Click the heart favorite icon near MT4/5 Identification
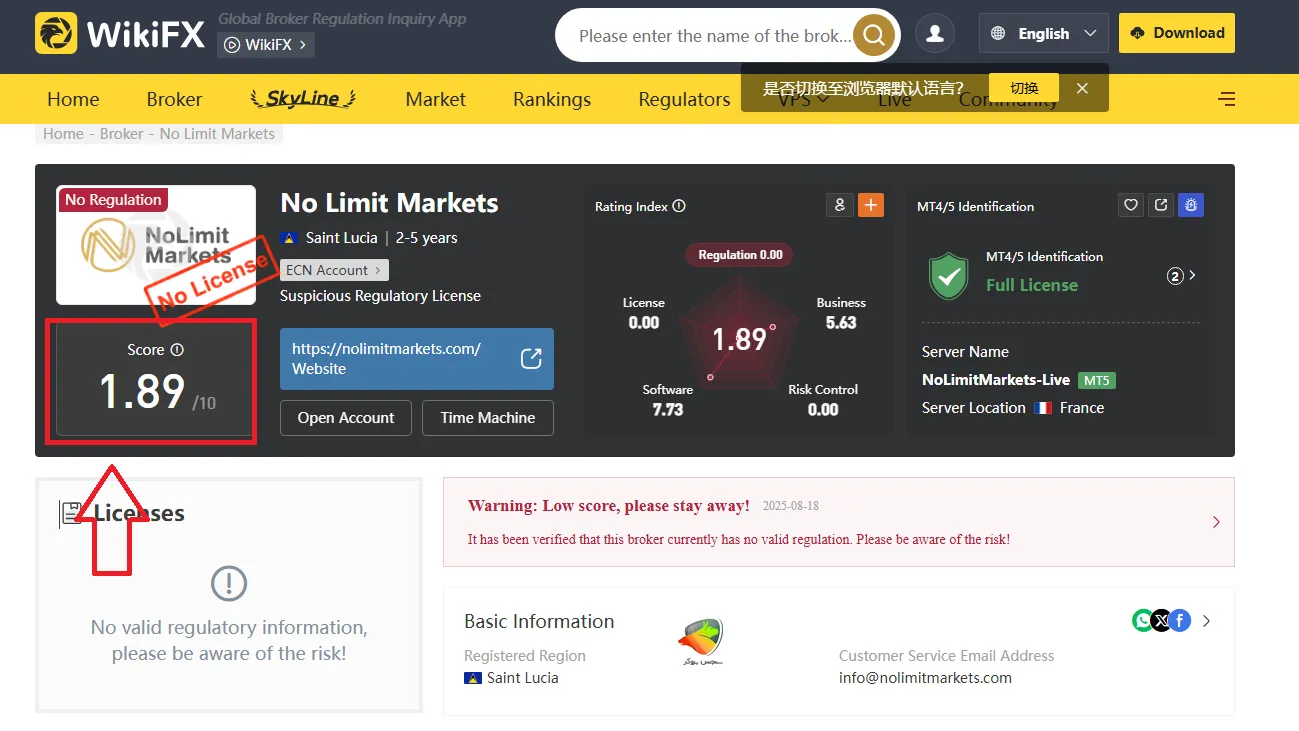The width and height of the screenshot is (1299, 731). pos(1130,205)
